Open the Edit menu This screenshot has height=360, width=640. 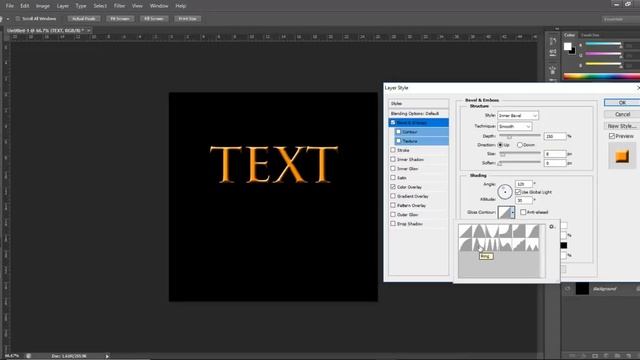pyautogui.click(x=24, y=6)
